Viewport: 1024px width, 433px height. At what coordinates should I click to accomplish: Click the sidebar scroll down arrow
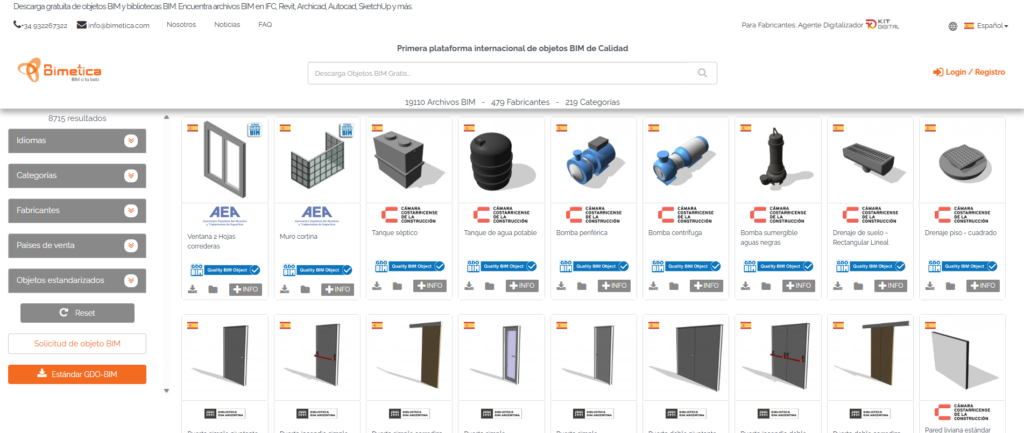(167, 391)
